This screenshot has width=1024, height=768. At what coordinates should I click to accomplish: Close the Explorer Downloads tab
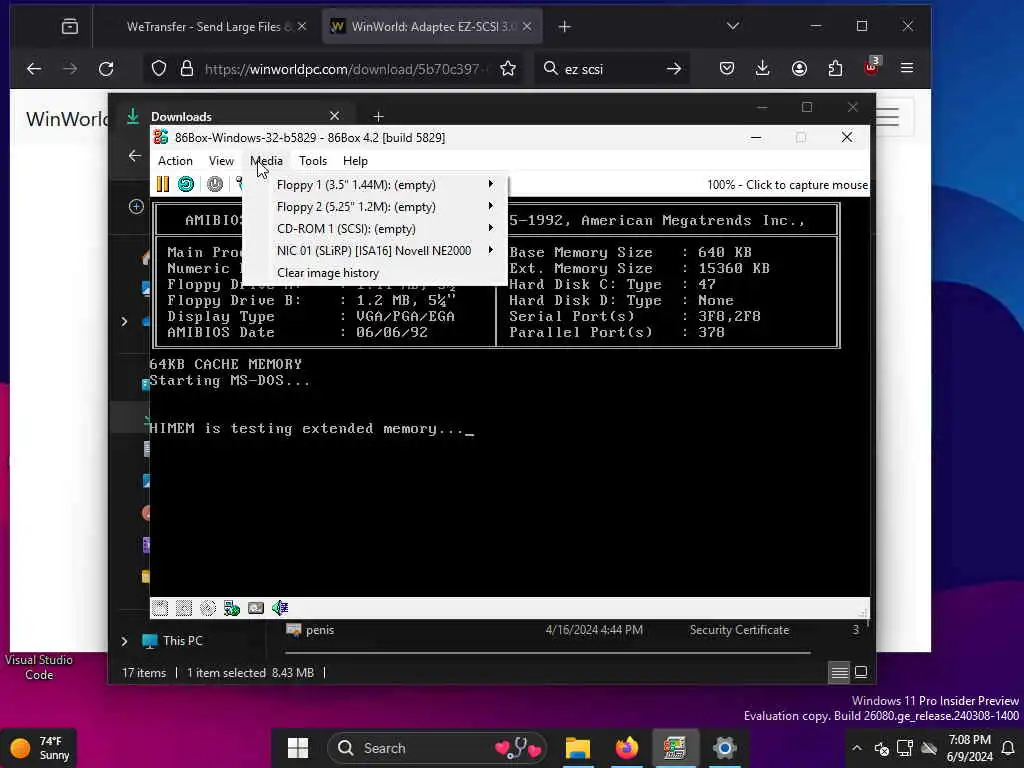point(334,116)
